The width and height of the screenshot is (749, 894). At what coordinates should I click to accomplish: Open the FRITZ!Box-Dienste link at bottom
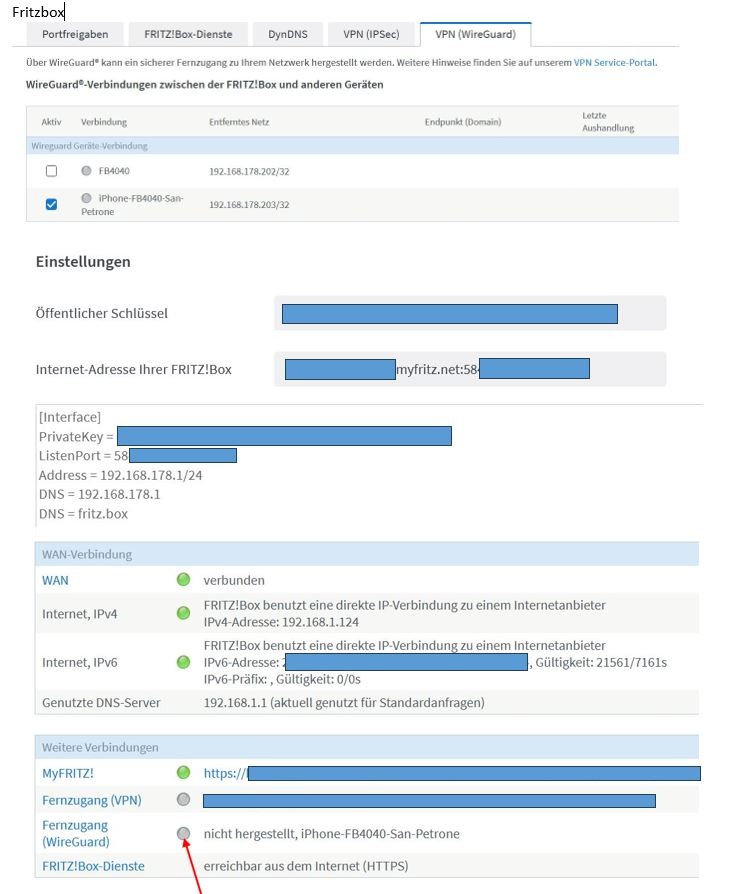tap(93, 866)
